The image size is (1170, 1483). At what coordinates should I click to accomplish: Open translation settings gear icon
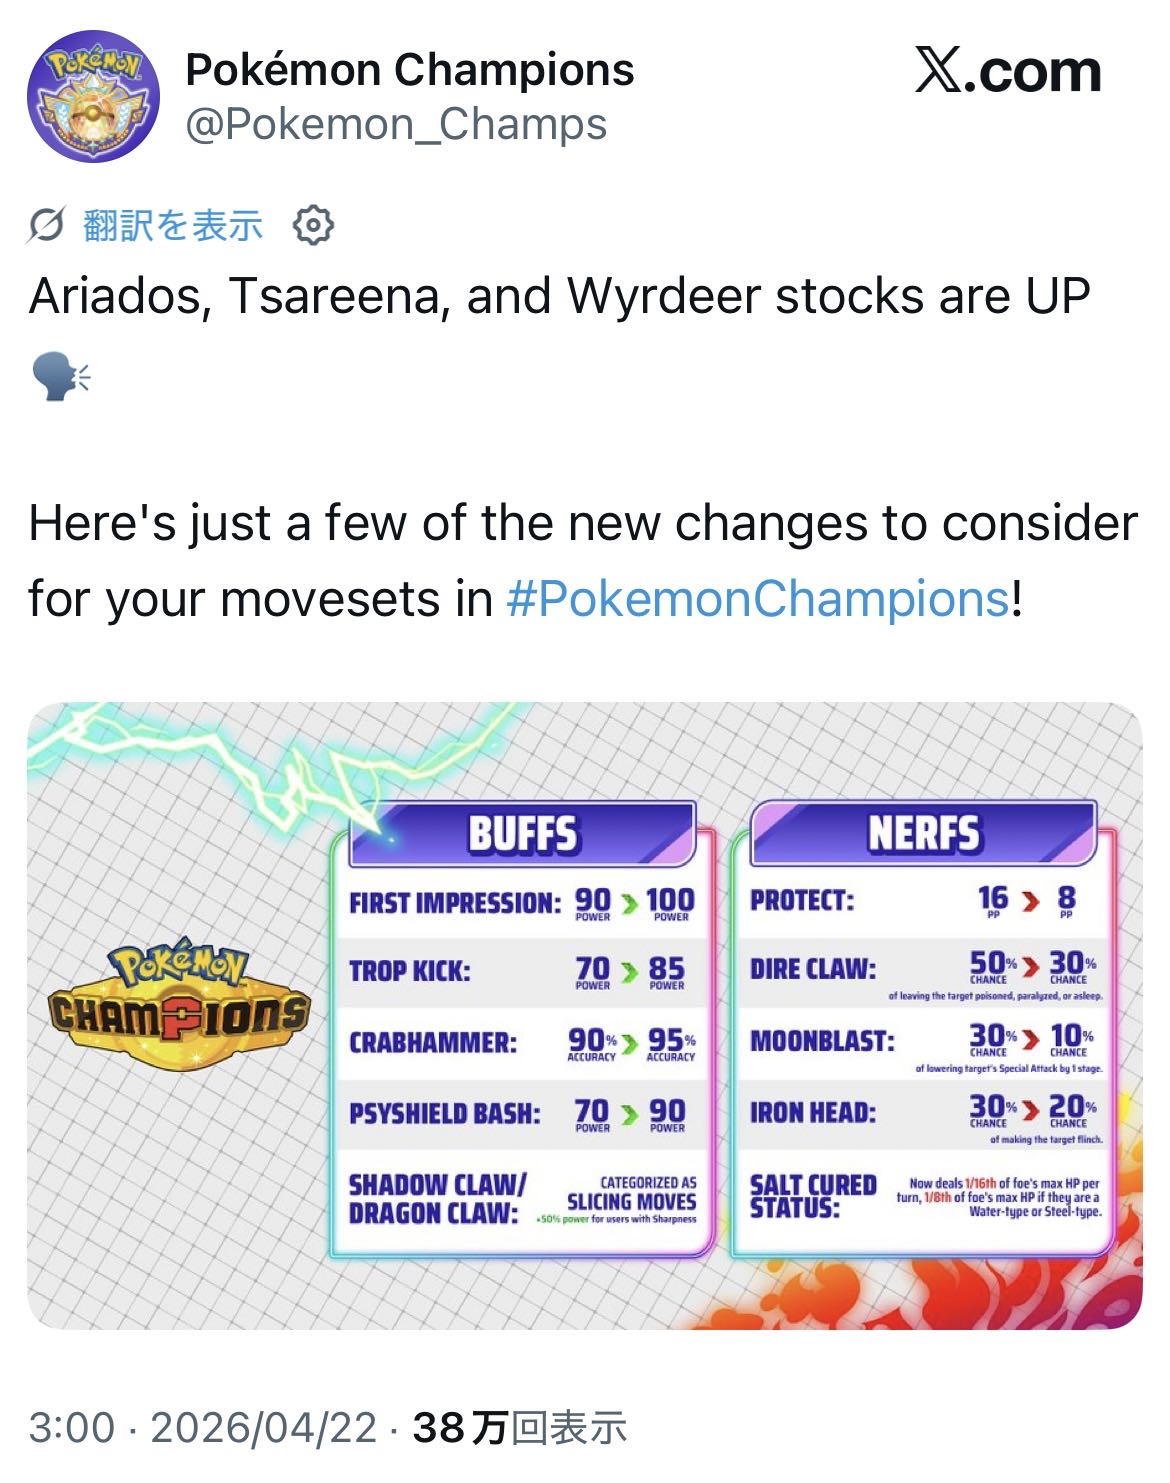313,226
